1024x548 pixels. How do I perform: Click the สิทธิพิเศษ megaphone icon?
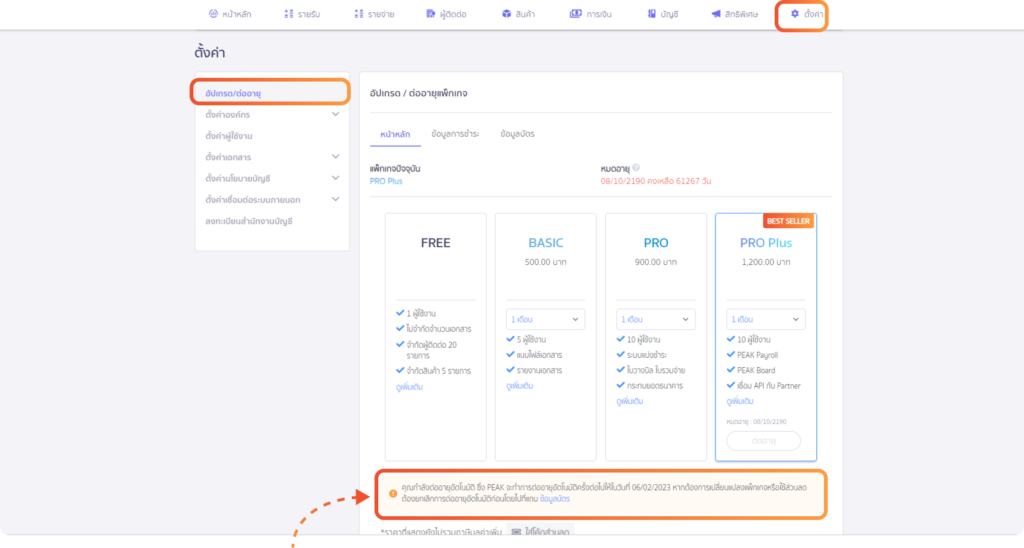click(716, 14)
